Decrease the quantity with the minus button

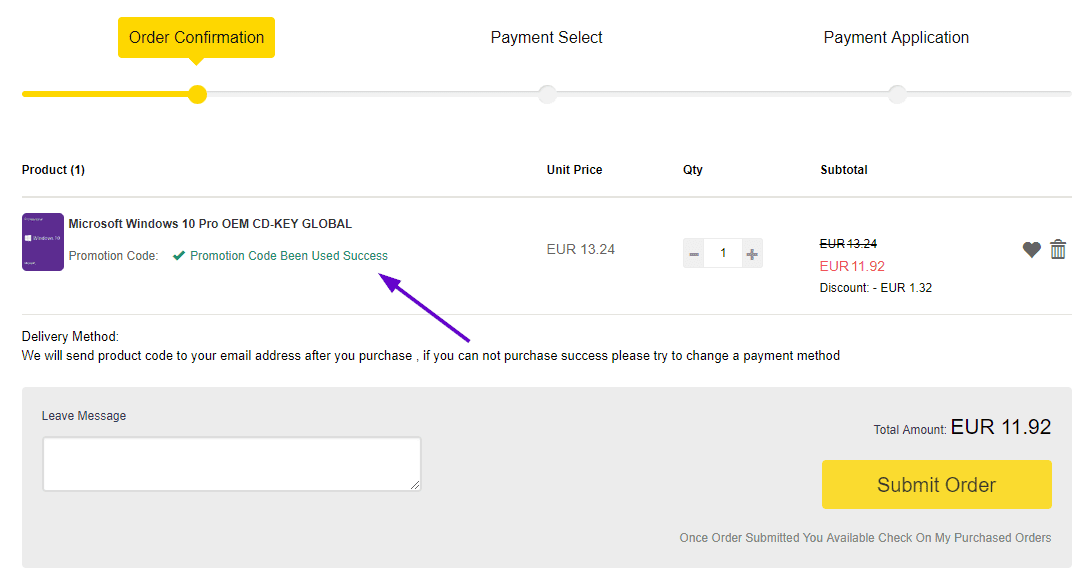pos(694,253)
